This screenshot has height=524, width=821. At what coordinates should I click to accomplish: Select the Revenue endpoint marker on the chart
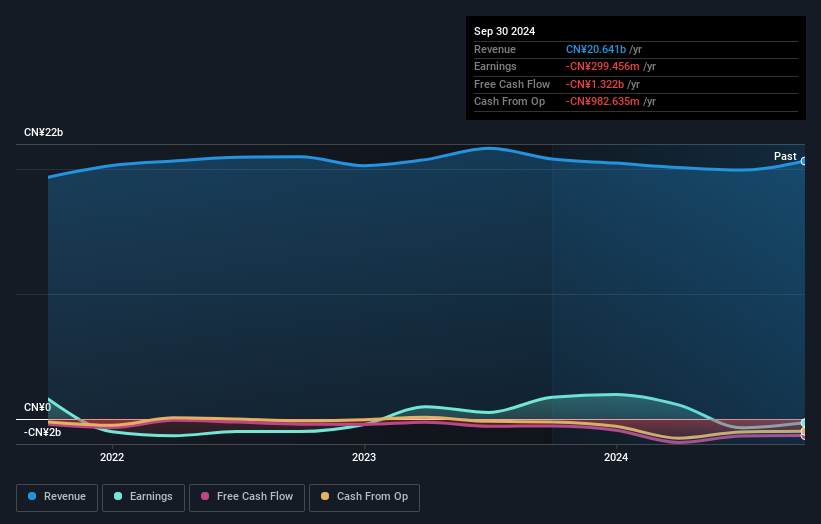(x=804, y=161)
